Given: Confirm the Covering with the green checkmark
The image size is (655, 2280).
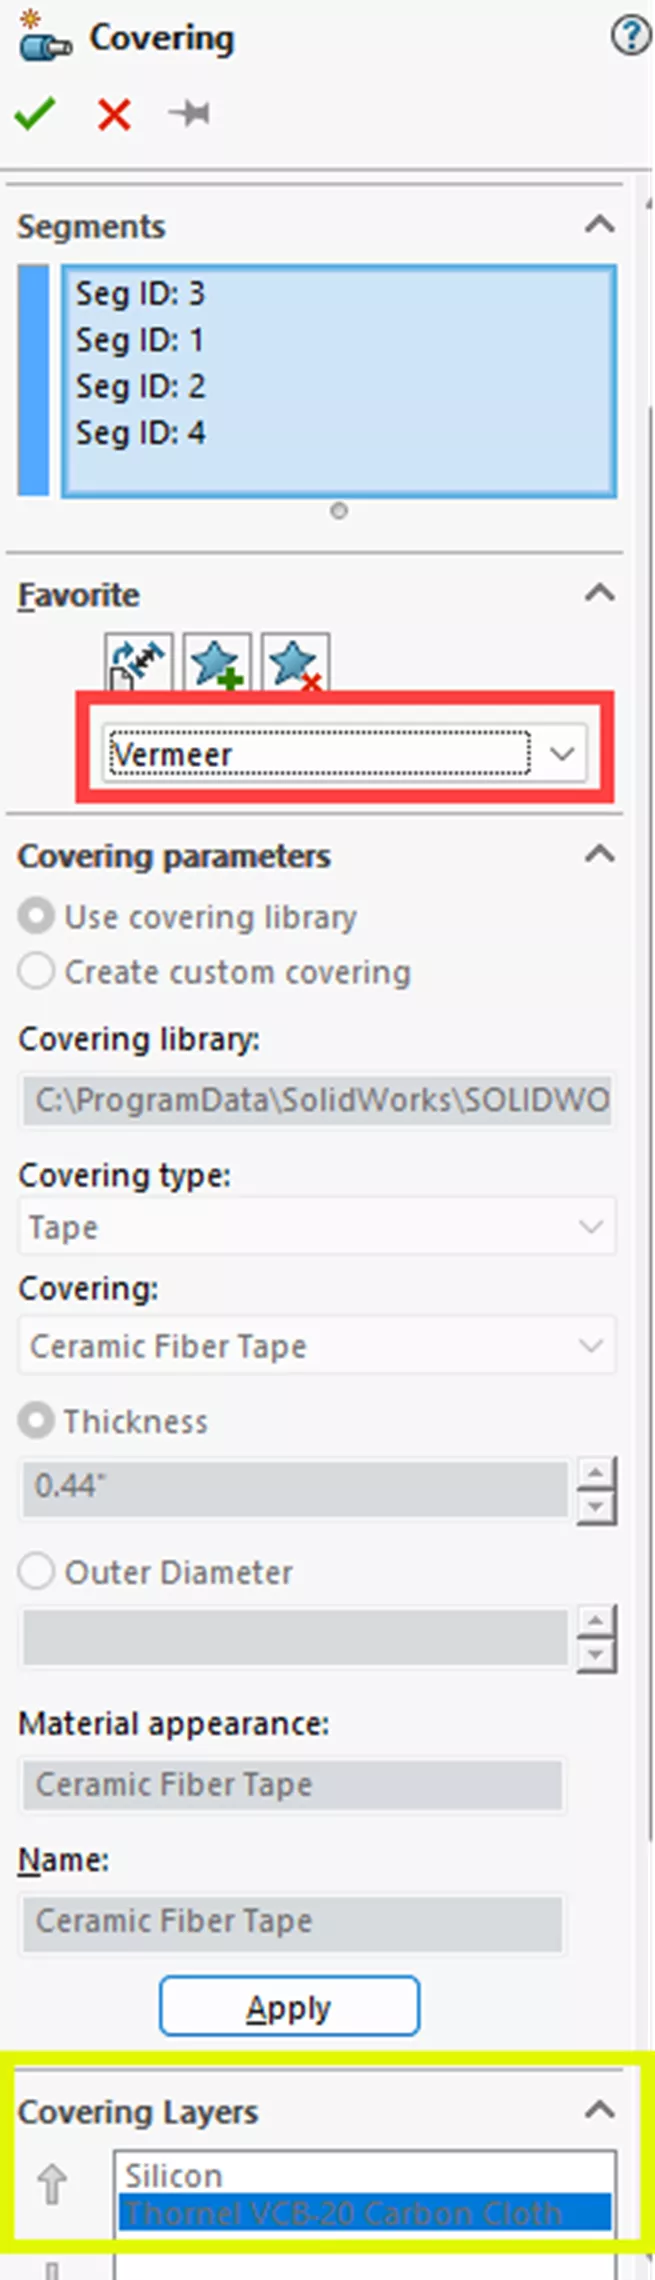Looking at the screenshot, I should pos(34,113).
